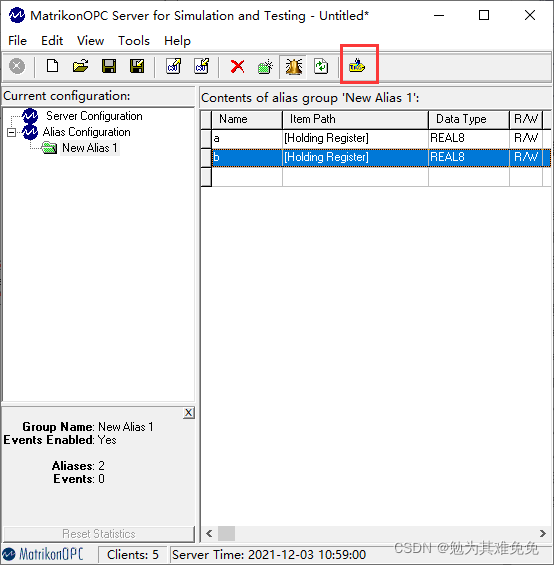Toggle the bell events toolbar button
554x565 pixels.
coord(293,67)
